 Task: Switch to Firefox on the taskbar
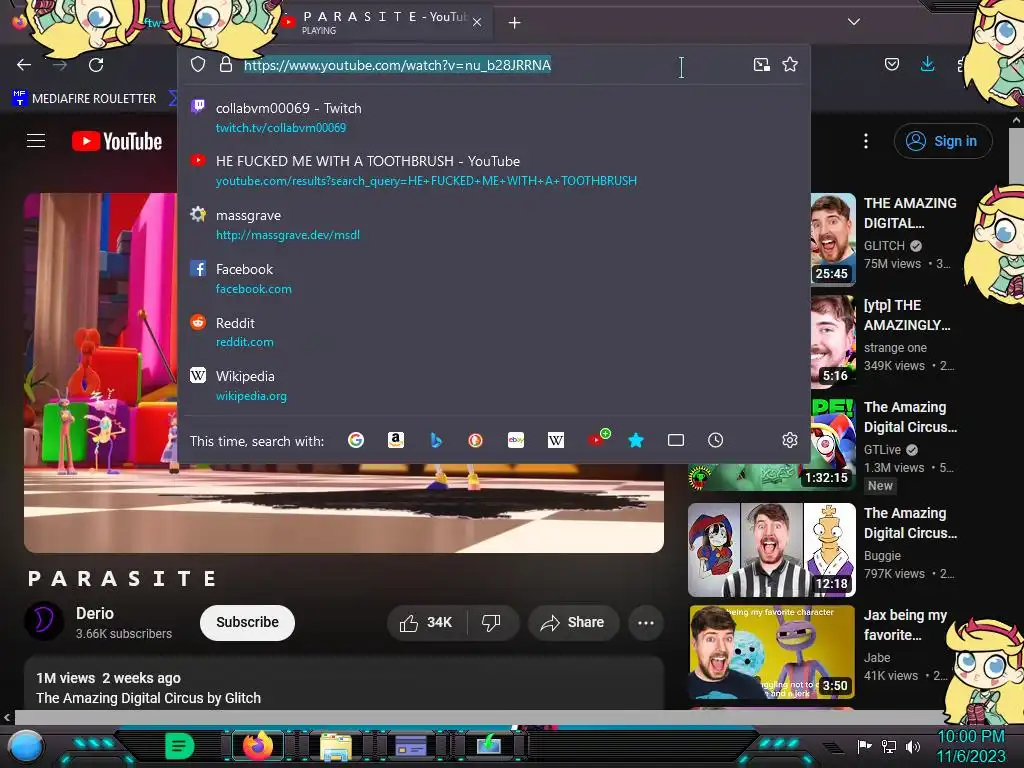258,745
